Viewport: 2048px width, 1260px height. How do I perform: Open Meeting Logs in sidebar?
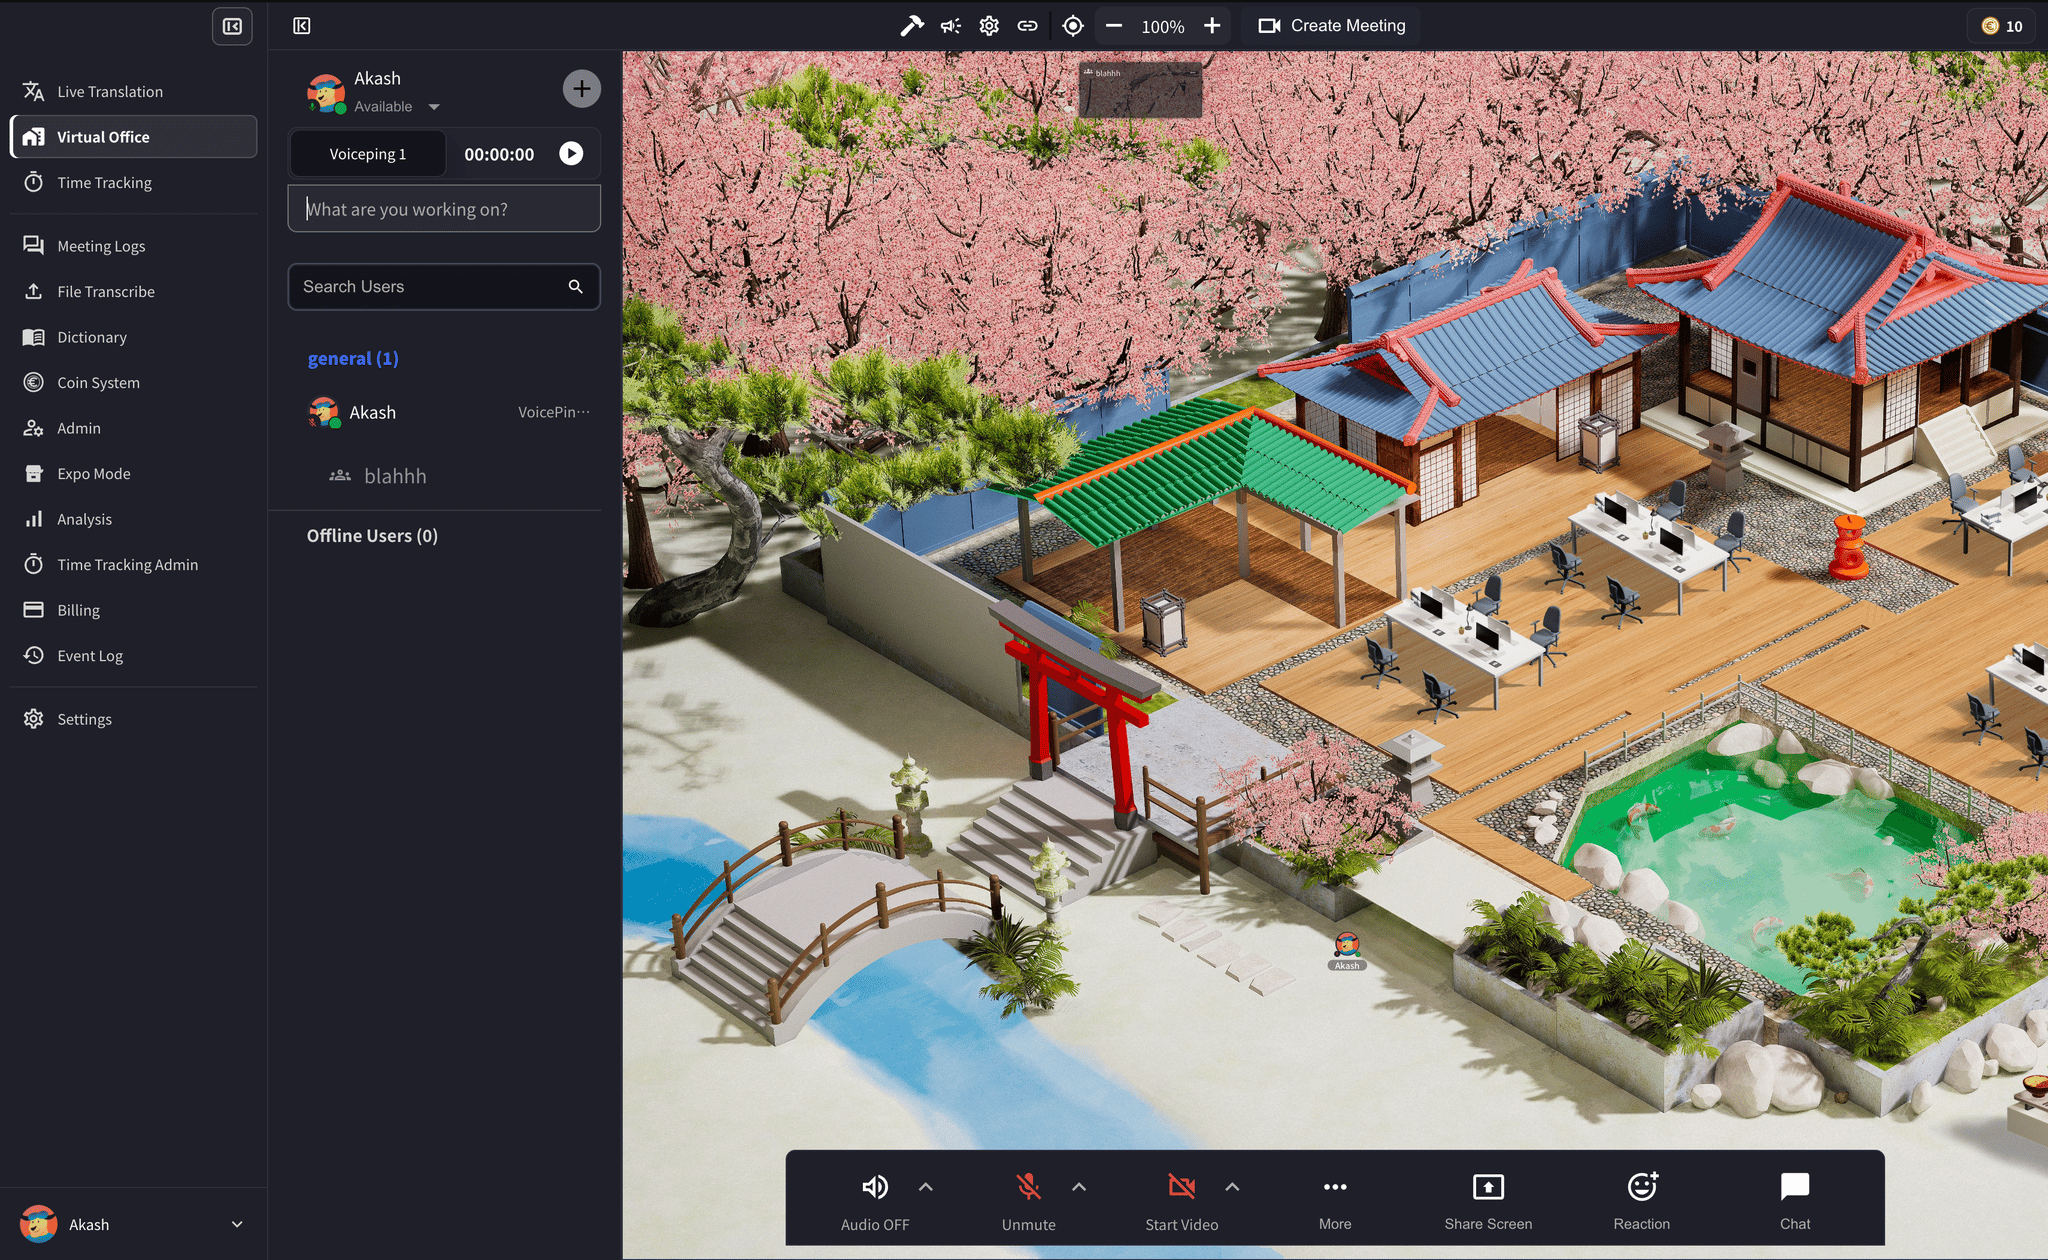(133, 246)
